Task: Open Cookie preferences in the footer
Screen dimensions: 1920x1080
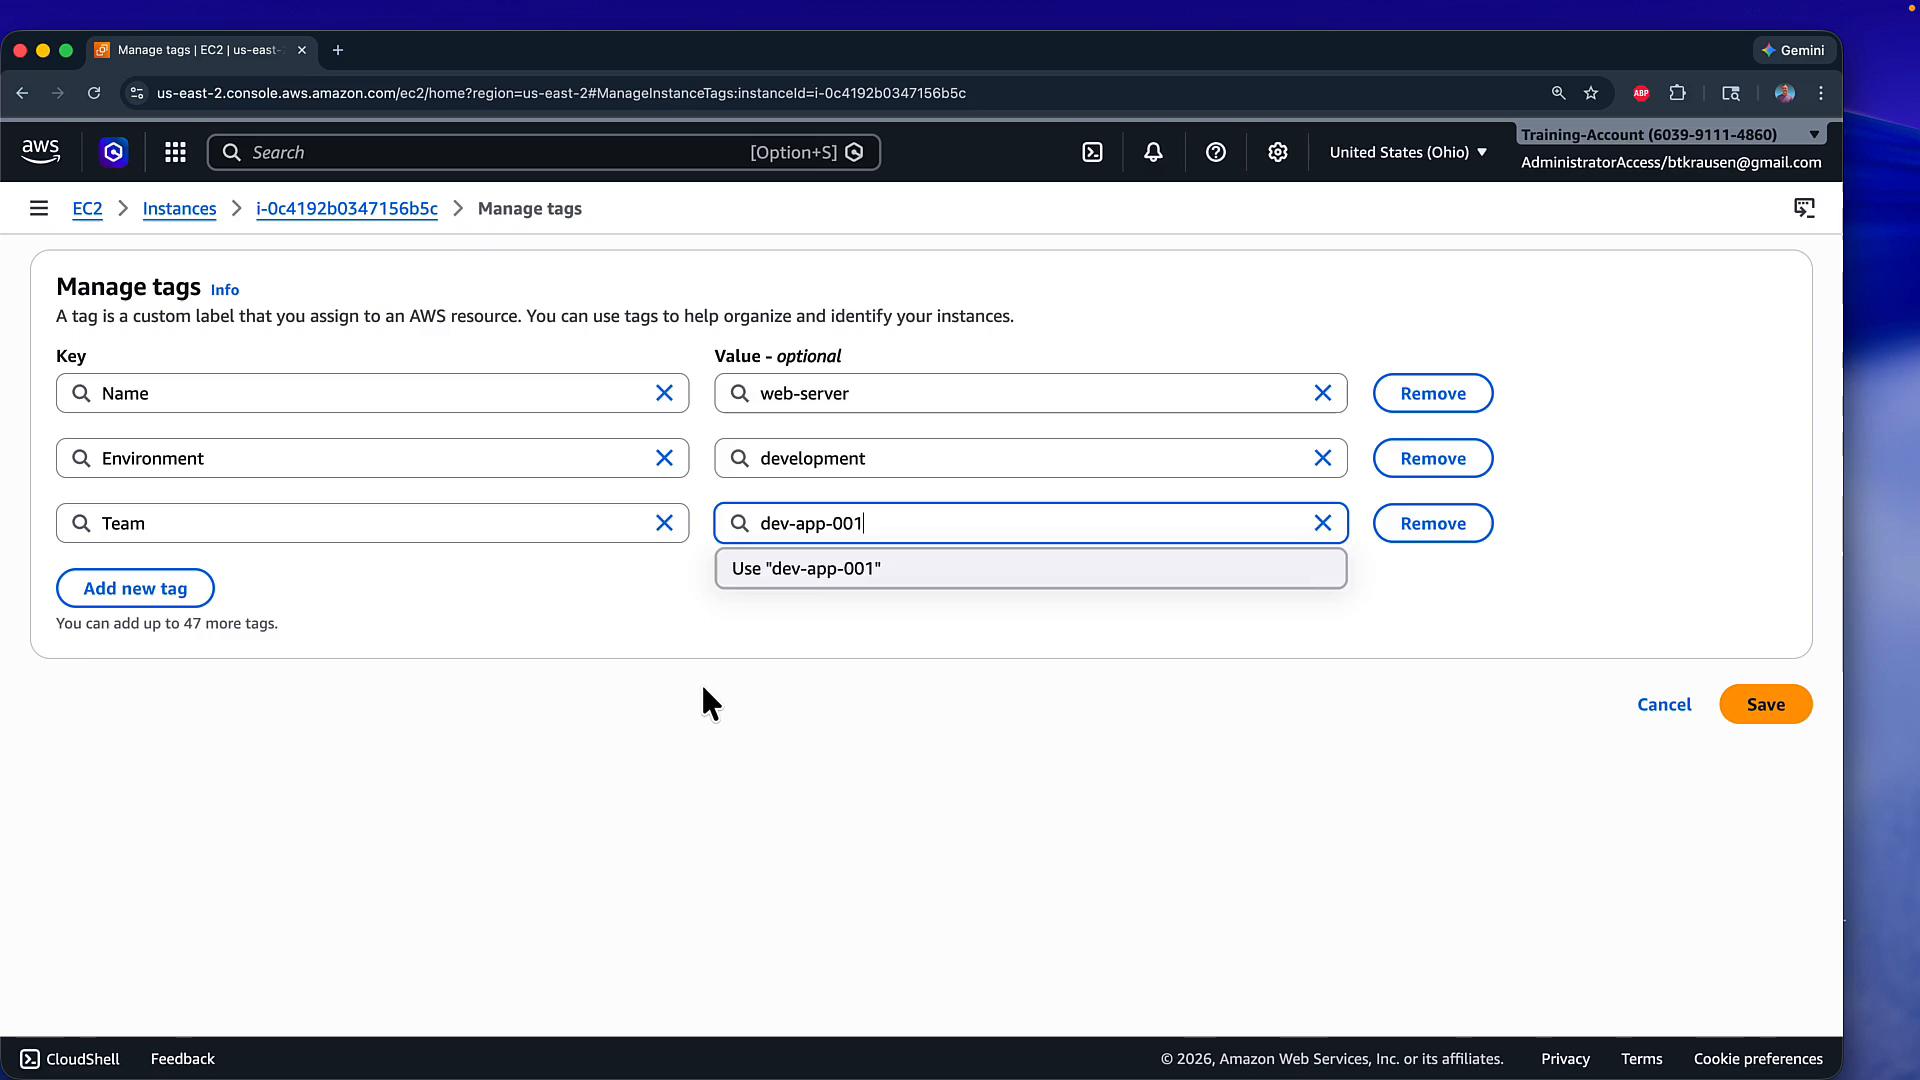Action: (x=1758, y=1059)
